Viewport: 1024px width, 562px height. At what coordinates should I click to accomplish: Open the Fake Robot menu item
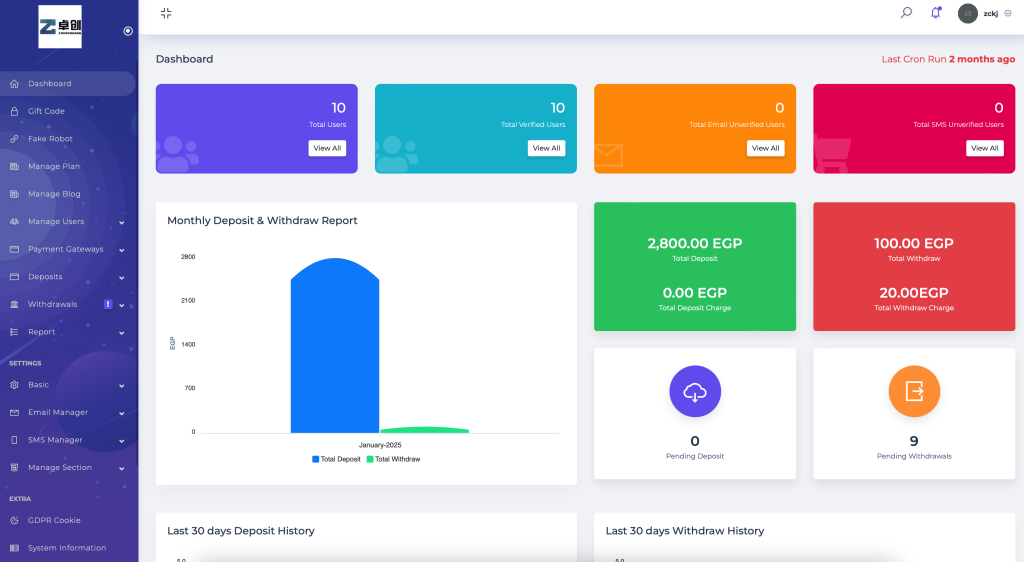tap(67, 138)
